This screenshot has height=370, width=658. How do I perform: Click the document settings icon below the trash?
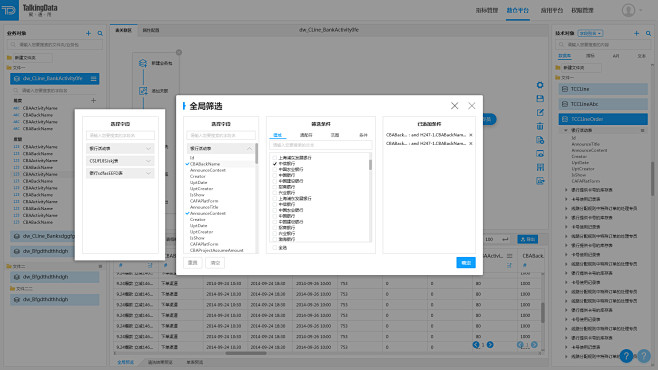click(540, 140)
